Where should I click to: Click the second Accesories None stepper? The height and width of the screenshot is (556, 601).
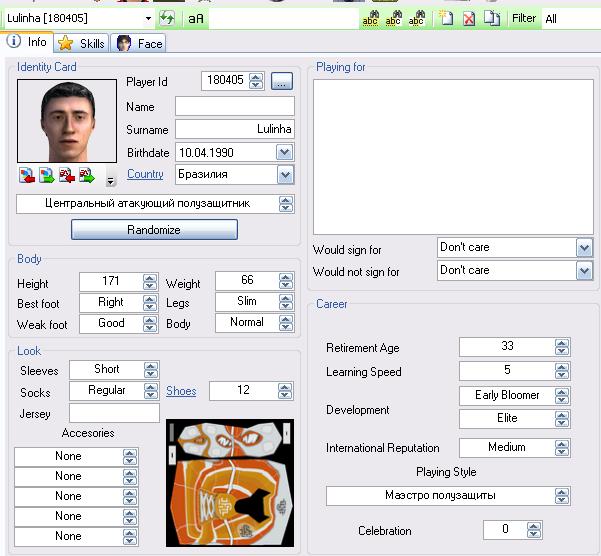click(x=130, y=477)
